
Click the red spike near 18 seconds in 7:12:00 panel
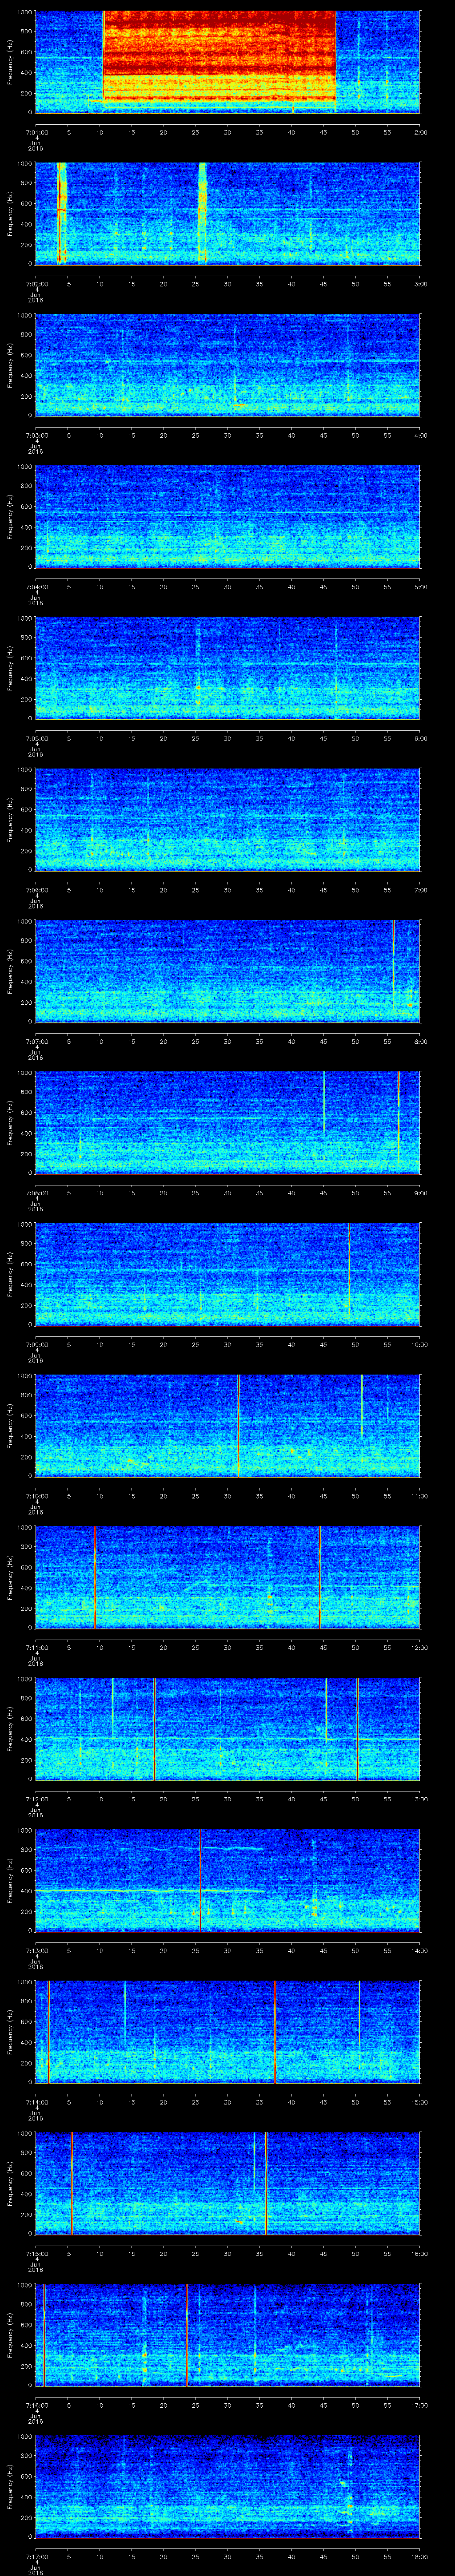point(155,1728)
